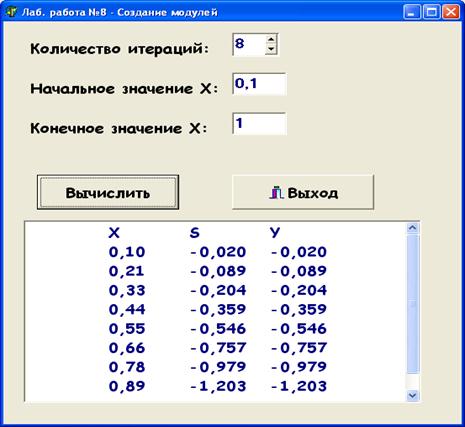Image resolution: width=465 pixels, height=427 pixels.
Task: Click Y value -1,203 in the 0,89 row
Action: [x=299, y=386]
